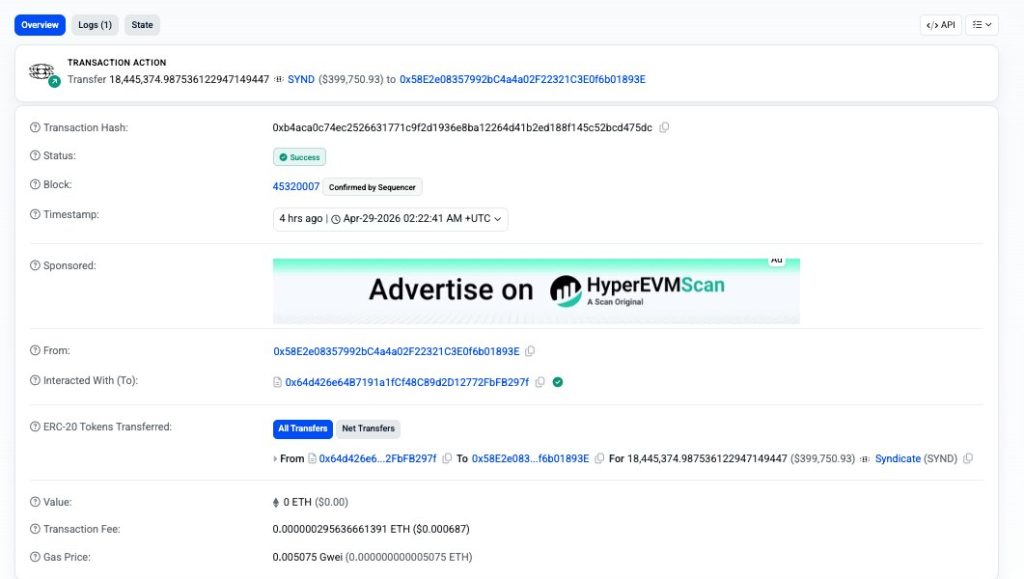Copy the Syndicate token transfer row
Screen dimensions: 1024x579
pyautogui.click(x=966, y=458)
